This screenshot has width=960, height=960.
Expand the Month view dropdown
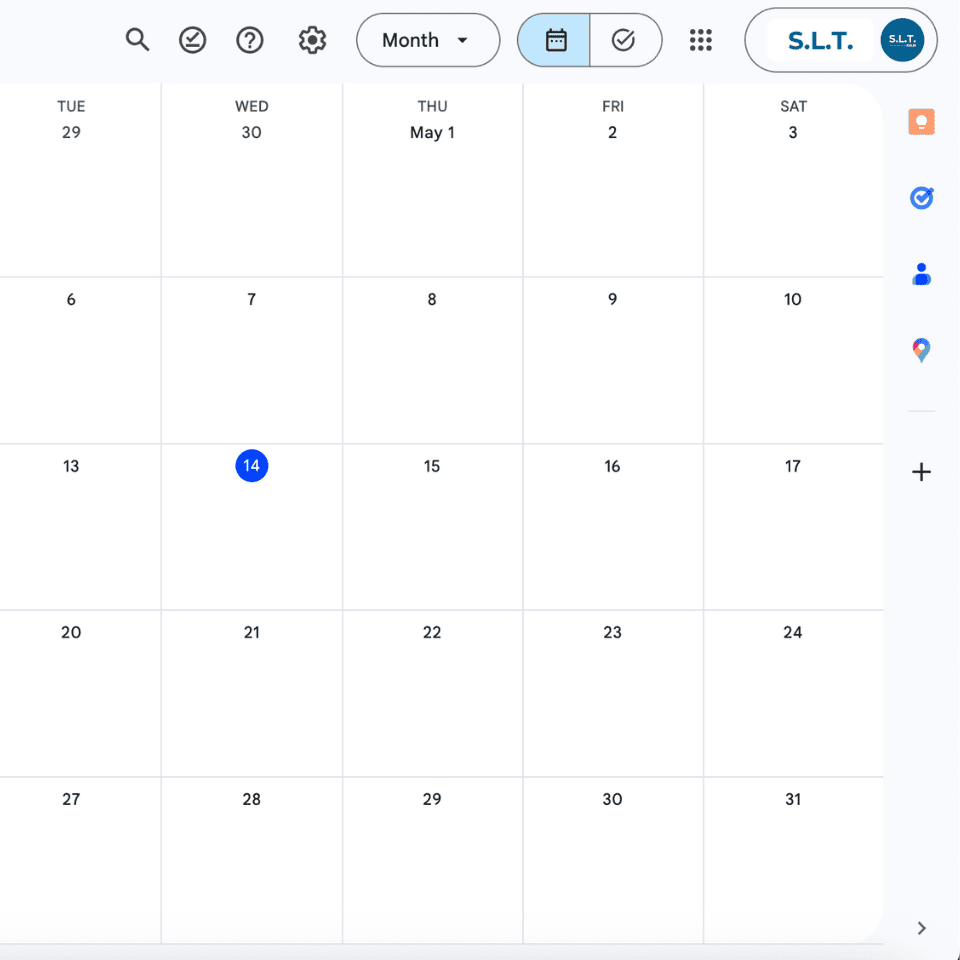428,40
